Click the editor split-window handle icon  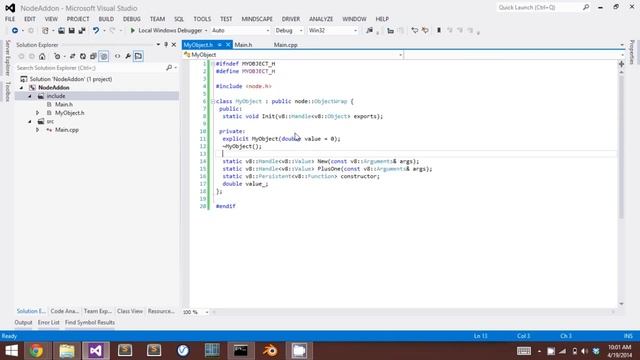click(x=621, y=64)
